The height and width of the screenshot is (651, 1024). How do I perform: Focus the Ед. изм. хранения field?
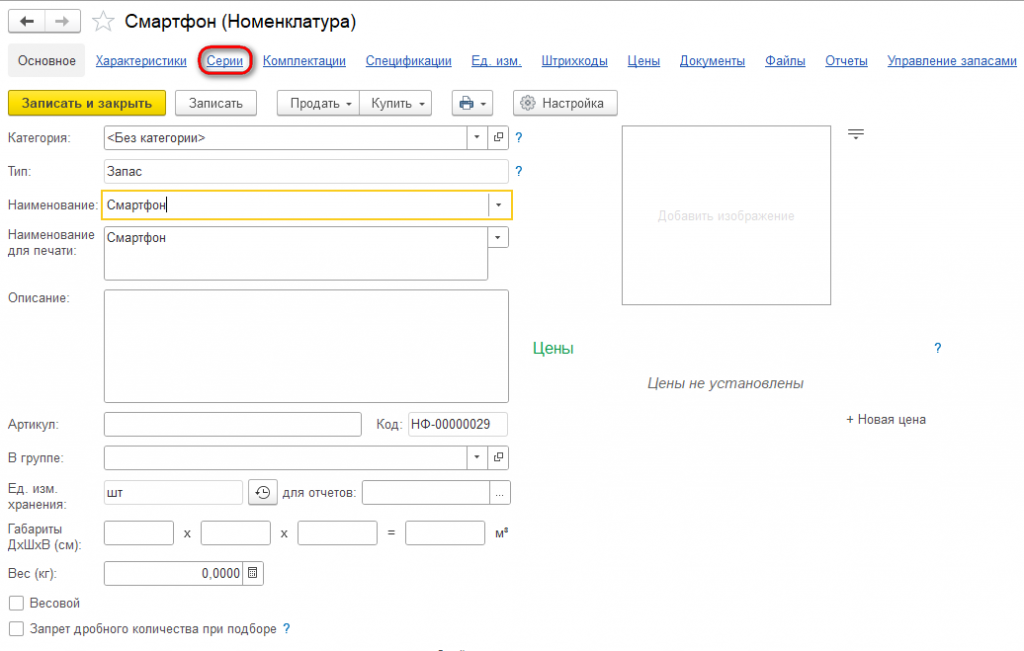(173, 493)
